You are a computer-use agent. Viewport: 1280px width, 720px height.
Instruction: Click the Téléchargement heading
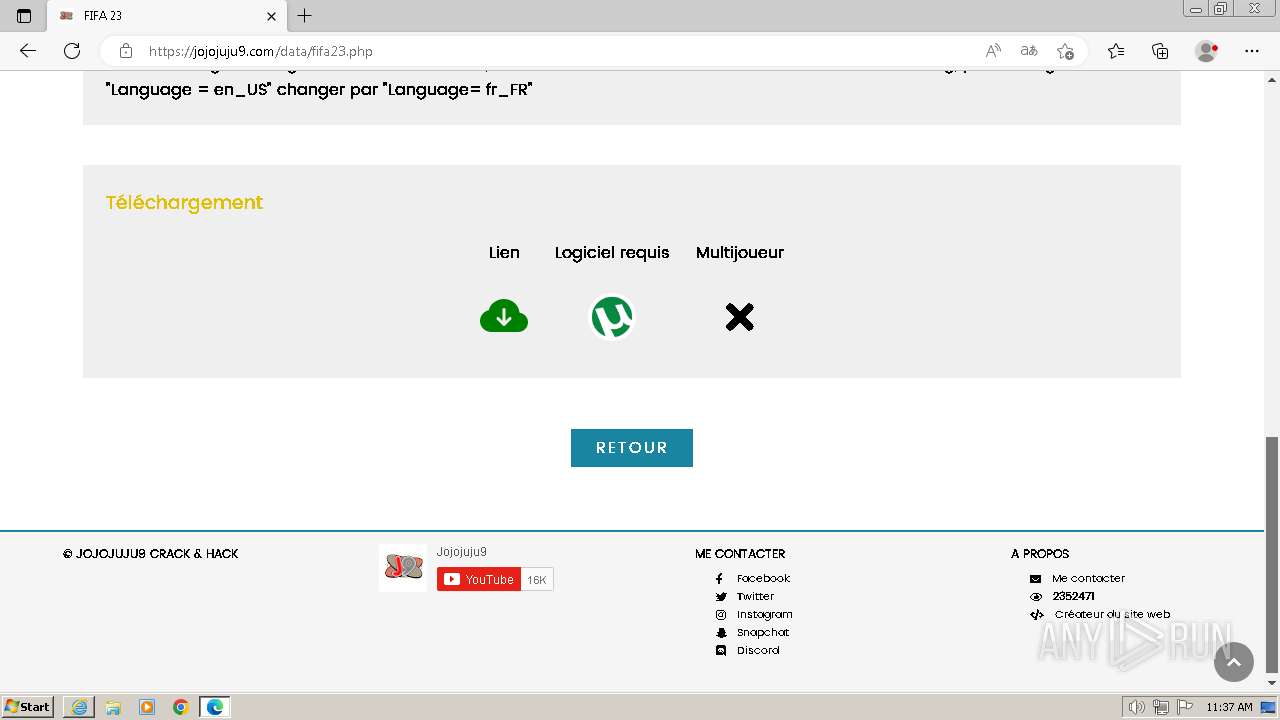(184, 202)
